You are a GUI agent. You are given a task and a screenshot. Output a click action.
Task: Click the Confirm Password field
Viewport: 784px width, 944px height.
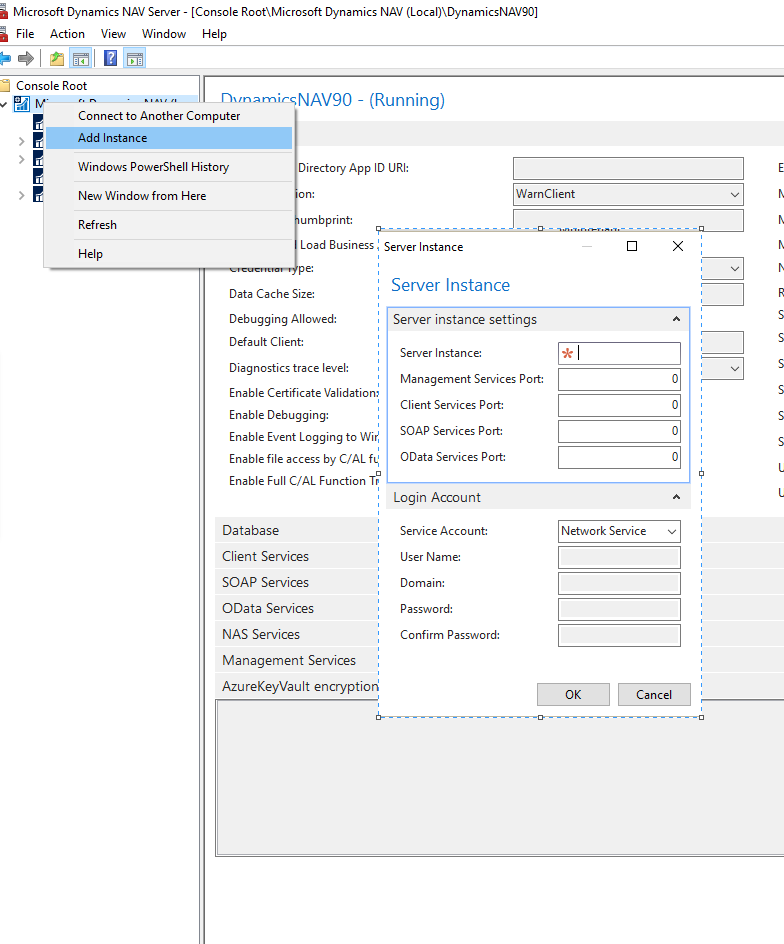coord(619,635)
